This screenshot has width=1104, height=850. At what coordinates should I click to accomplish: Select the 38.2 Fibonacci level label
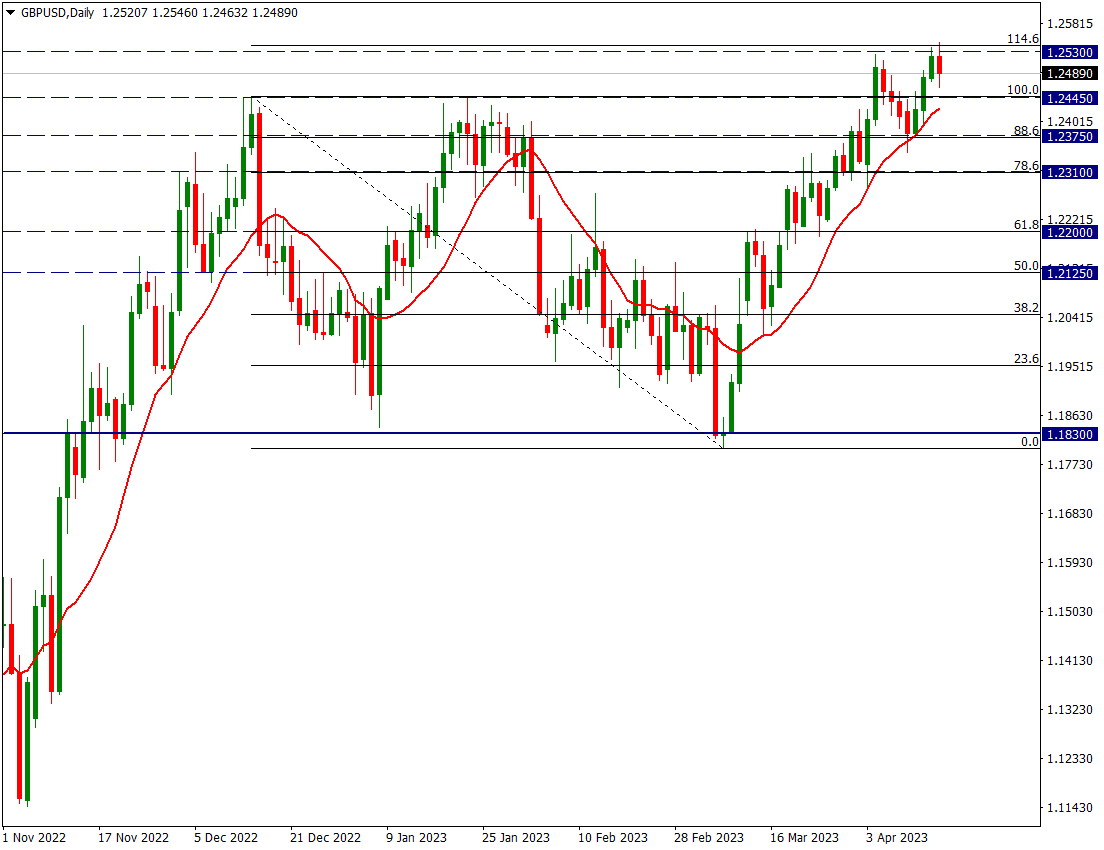tap(1026, 308)
